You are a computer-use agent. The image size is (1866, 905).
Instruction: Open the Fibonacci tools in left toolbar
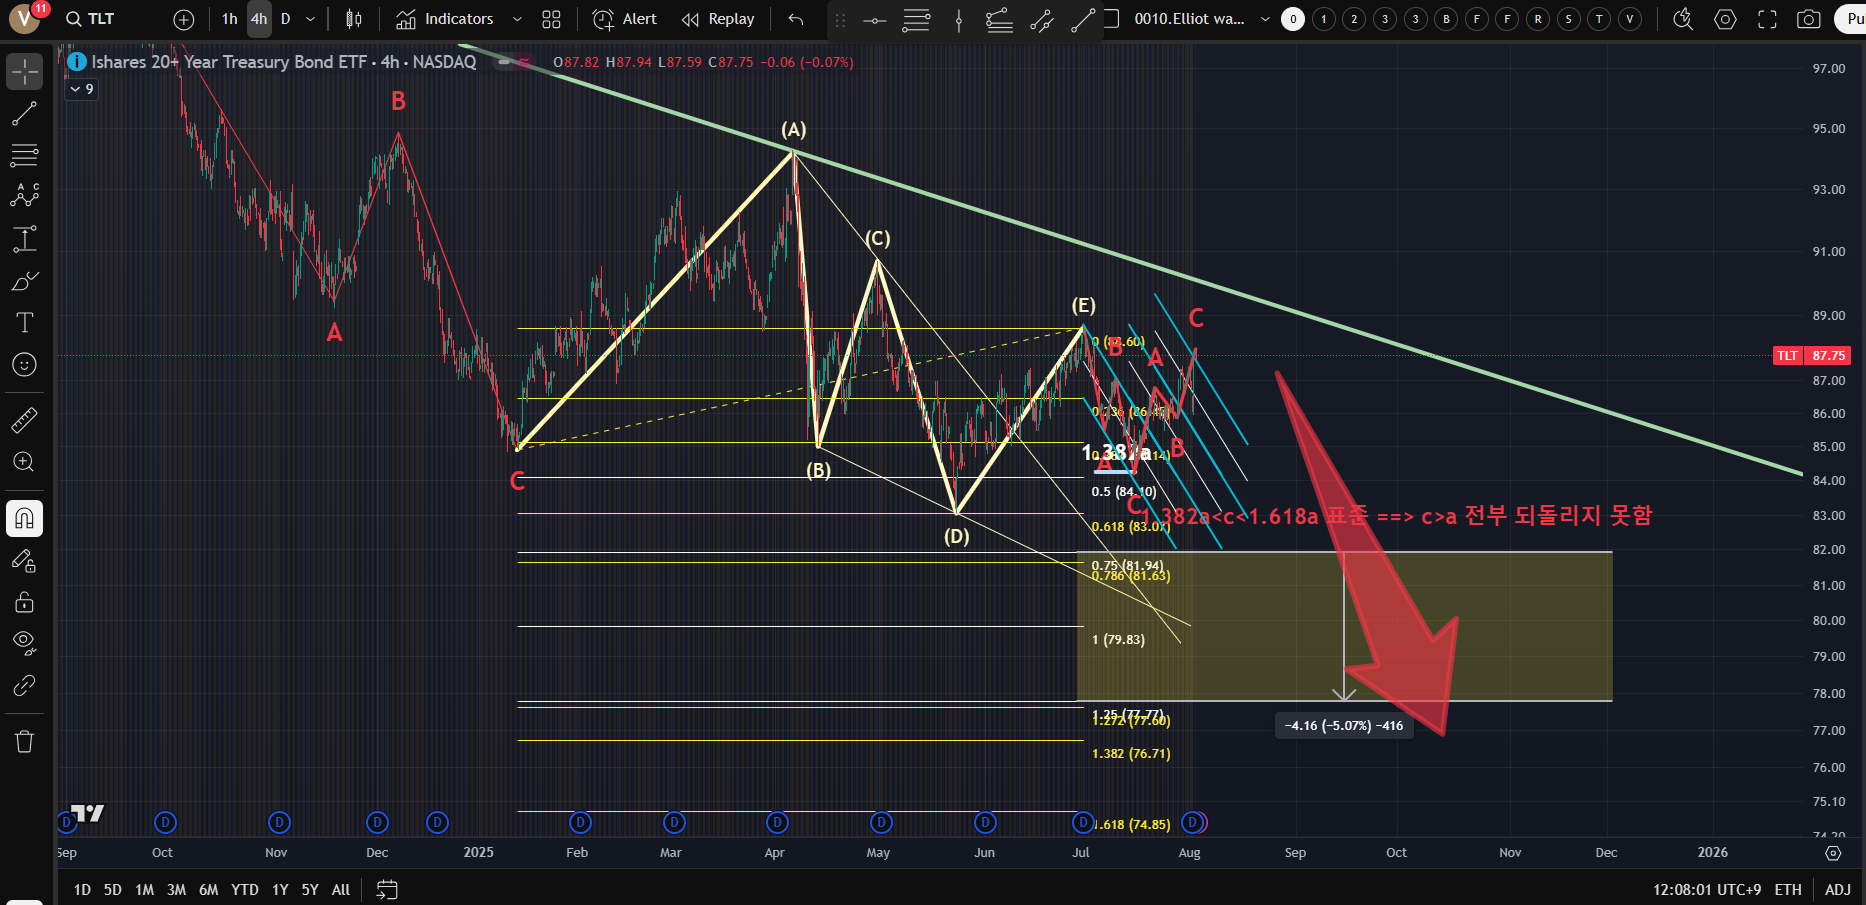pos(24,155)
